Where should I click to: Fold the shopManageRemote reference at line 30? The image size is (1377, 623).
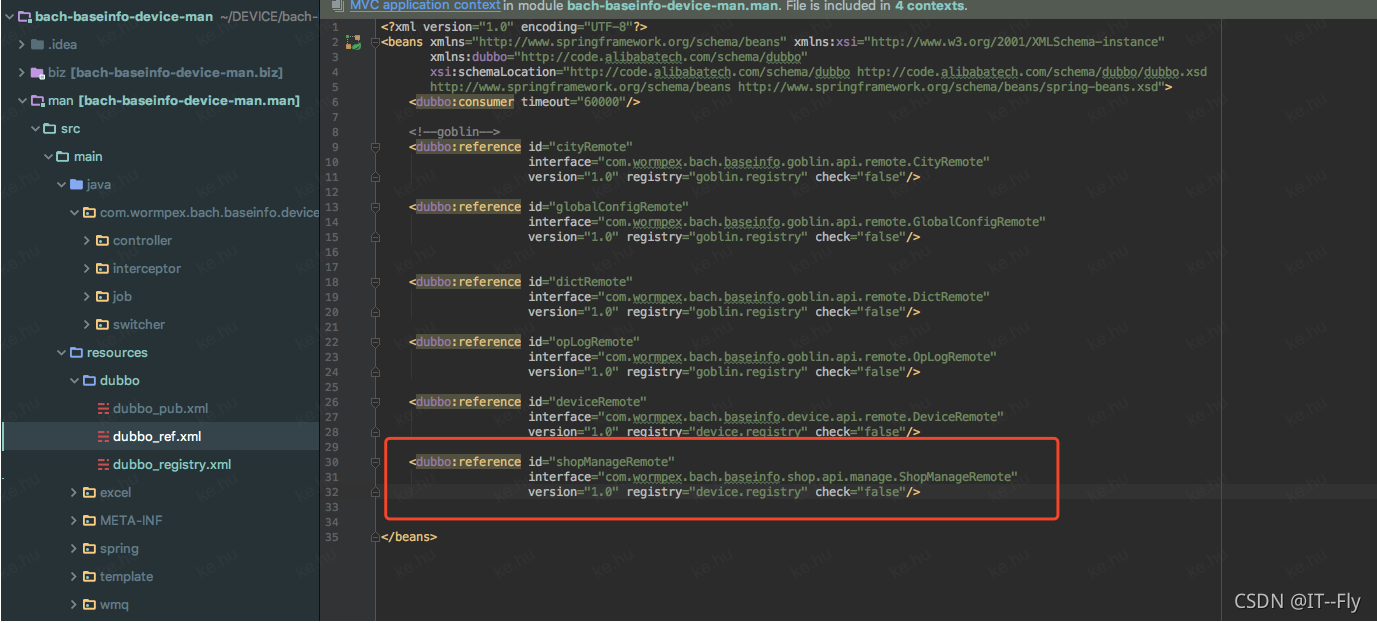[x=375, y=462]
